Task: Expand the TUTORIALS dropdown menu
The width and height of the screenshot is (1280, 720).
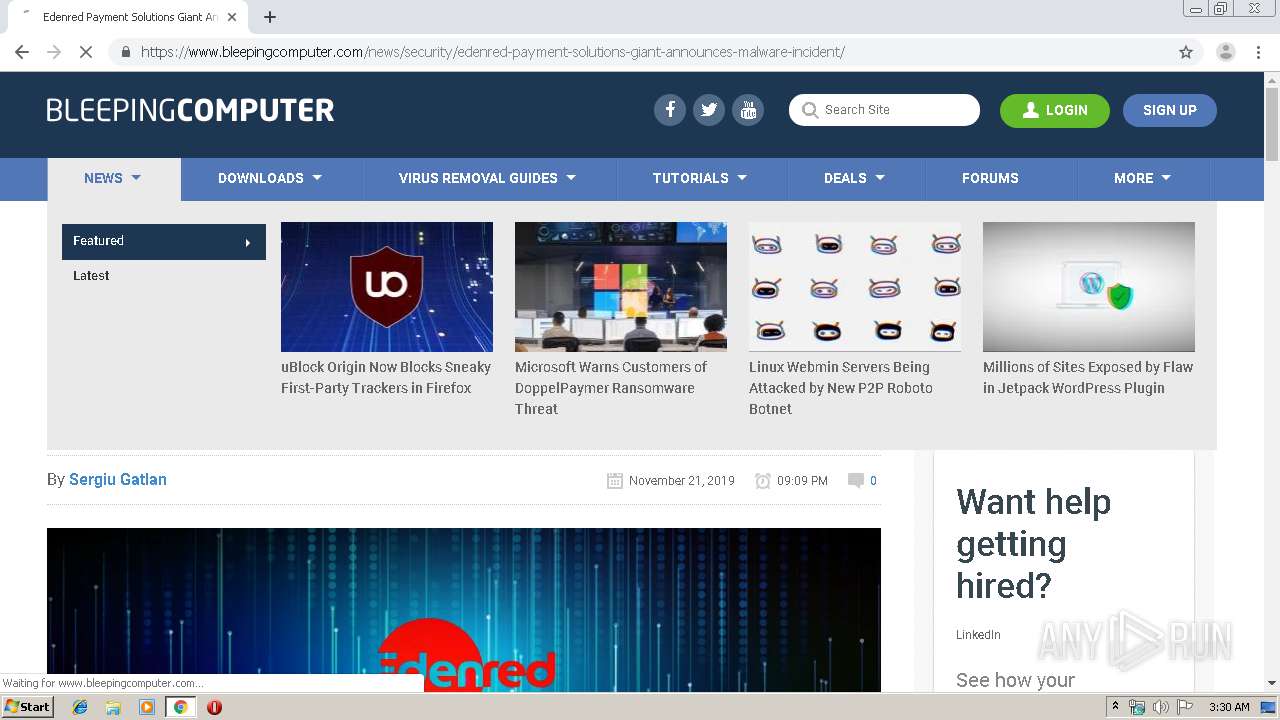Action: click(x=700, y=178)
